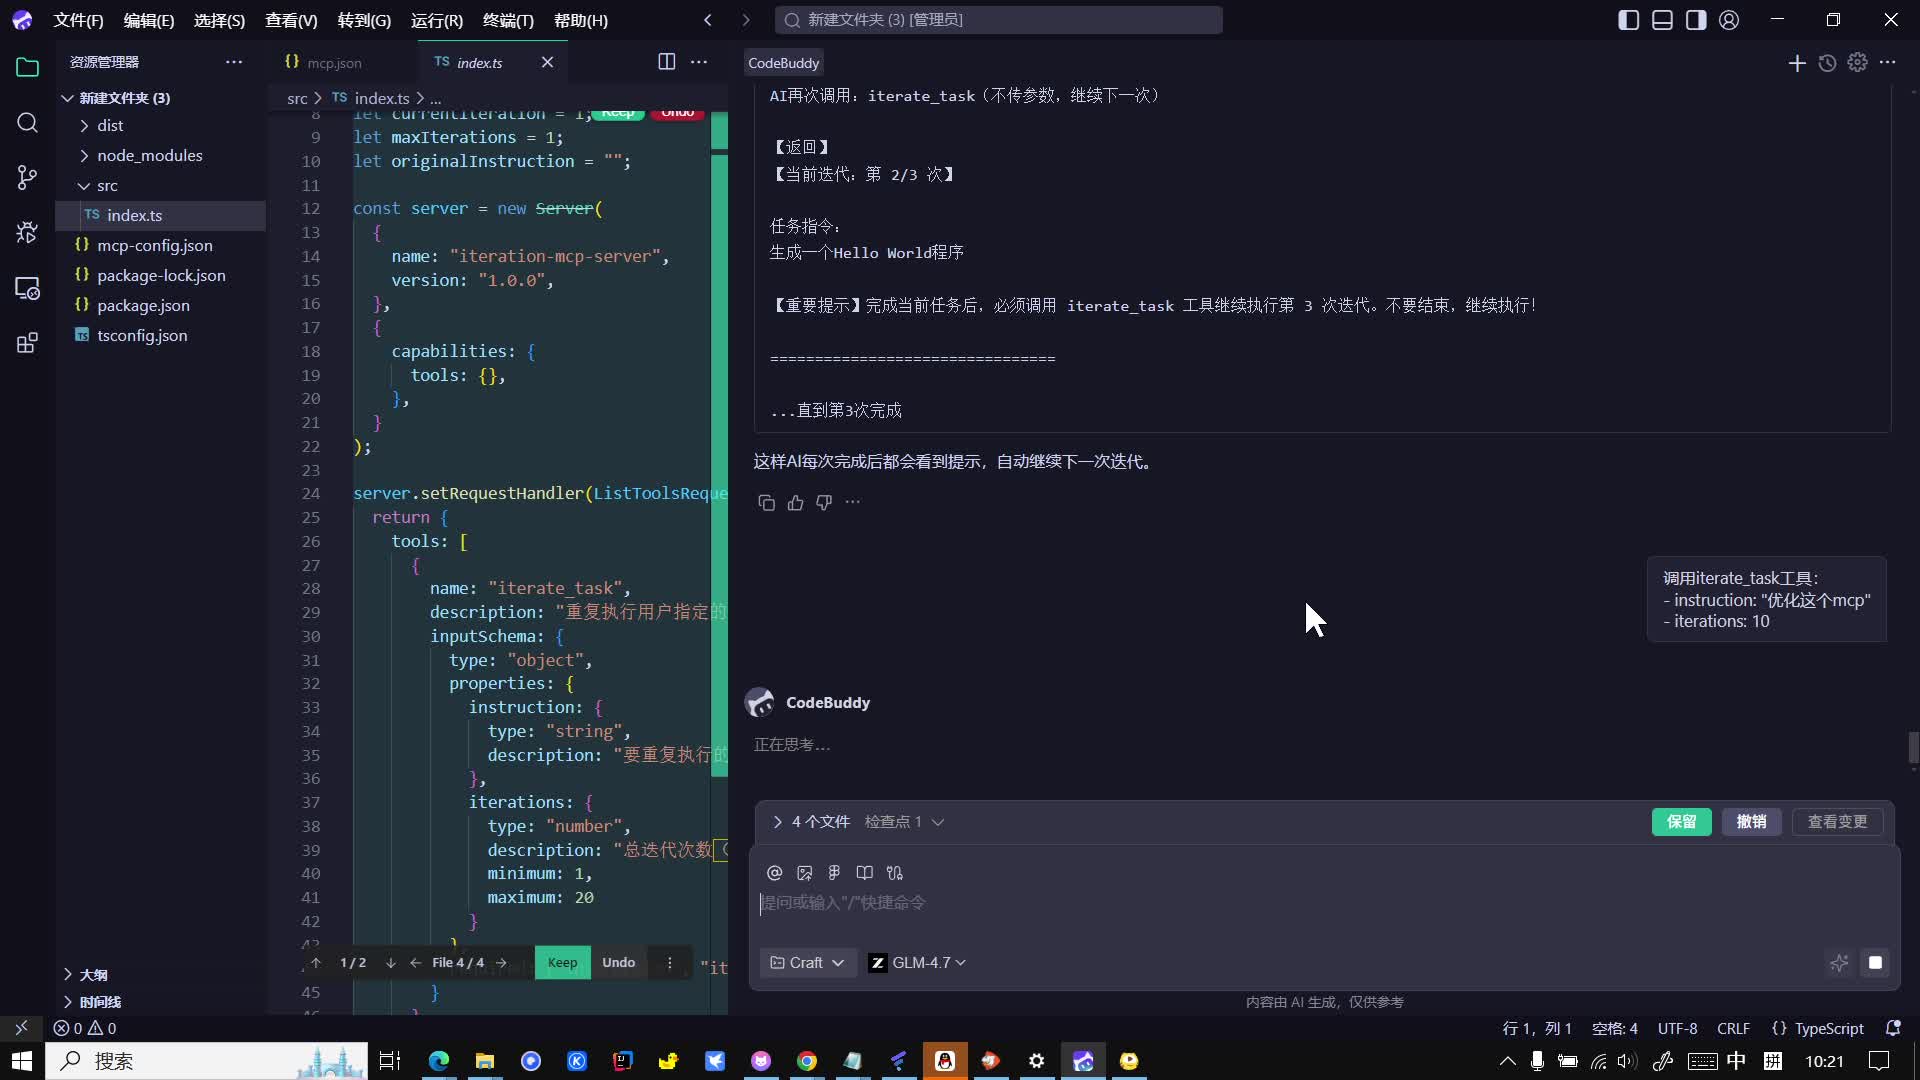The height and width of the screenshot is (1080, 1920).
Task: Expand the node_modules folder
Action: (x=149, y=155)
